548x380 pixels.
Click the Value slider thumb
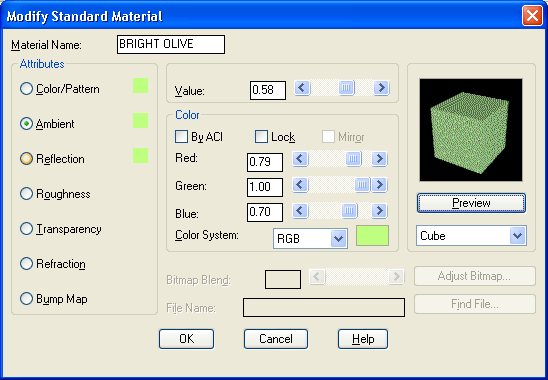tap(346, 88)
